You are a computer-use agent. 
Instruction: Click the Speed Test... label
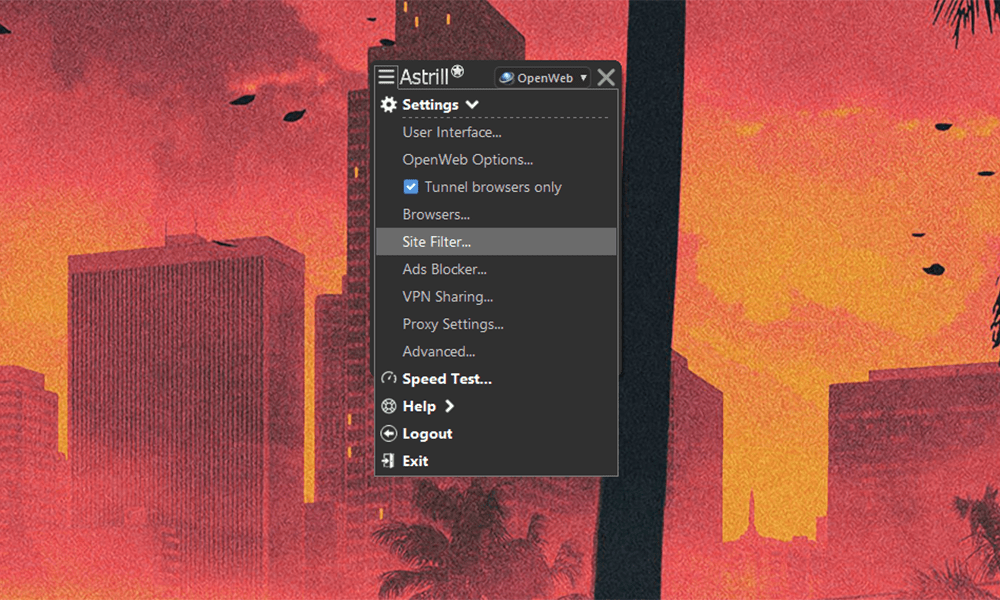447,379
